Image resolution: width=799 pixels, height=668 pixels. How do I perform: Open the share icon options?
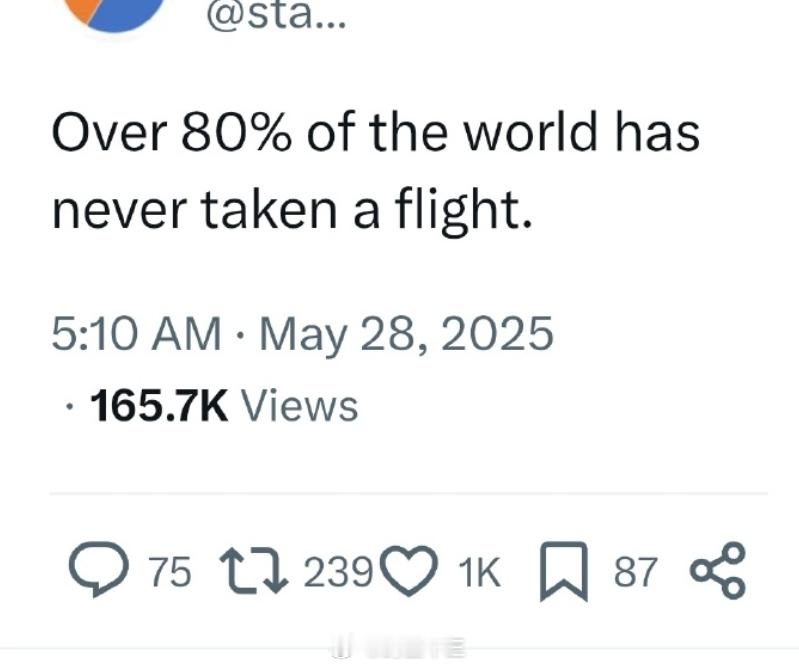tap(718, 570)
